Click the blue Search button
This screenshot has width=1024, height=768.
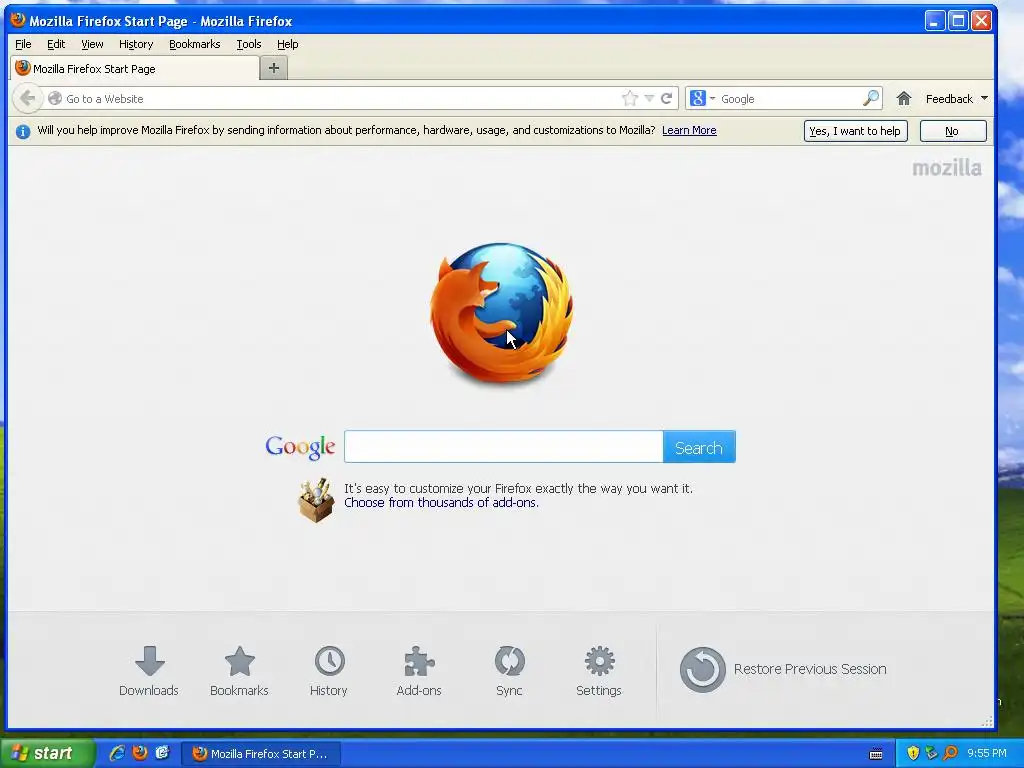(x=699, y=447)
